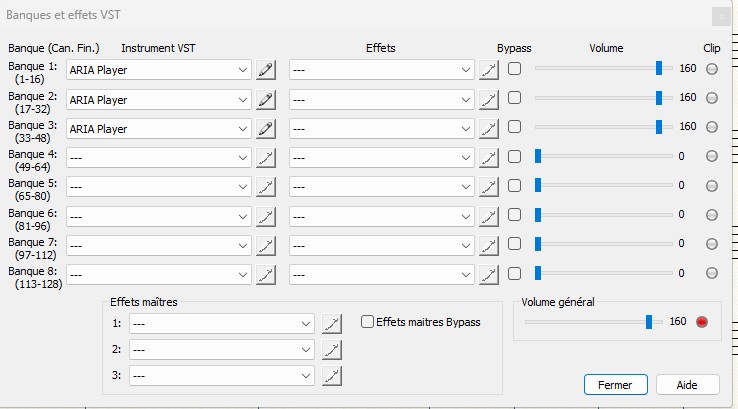The height and width of the screenshot is (409, 738).
Task: Open the Banque 1 VST instrument editor icon
Action: tap(265, 70)
